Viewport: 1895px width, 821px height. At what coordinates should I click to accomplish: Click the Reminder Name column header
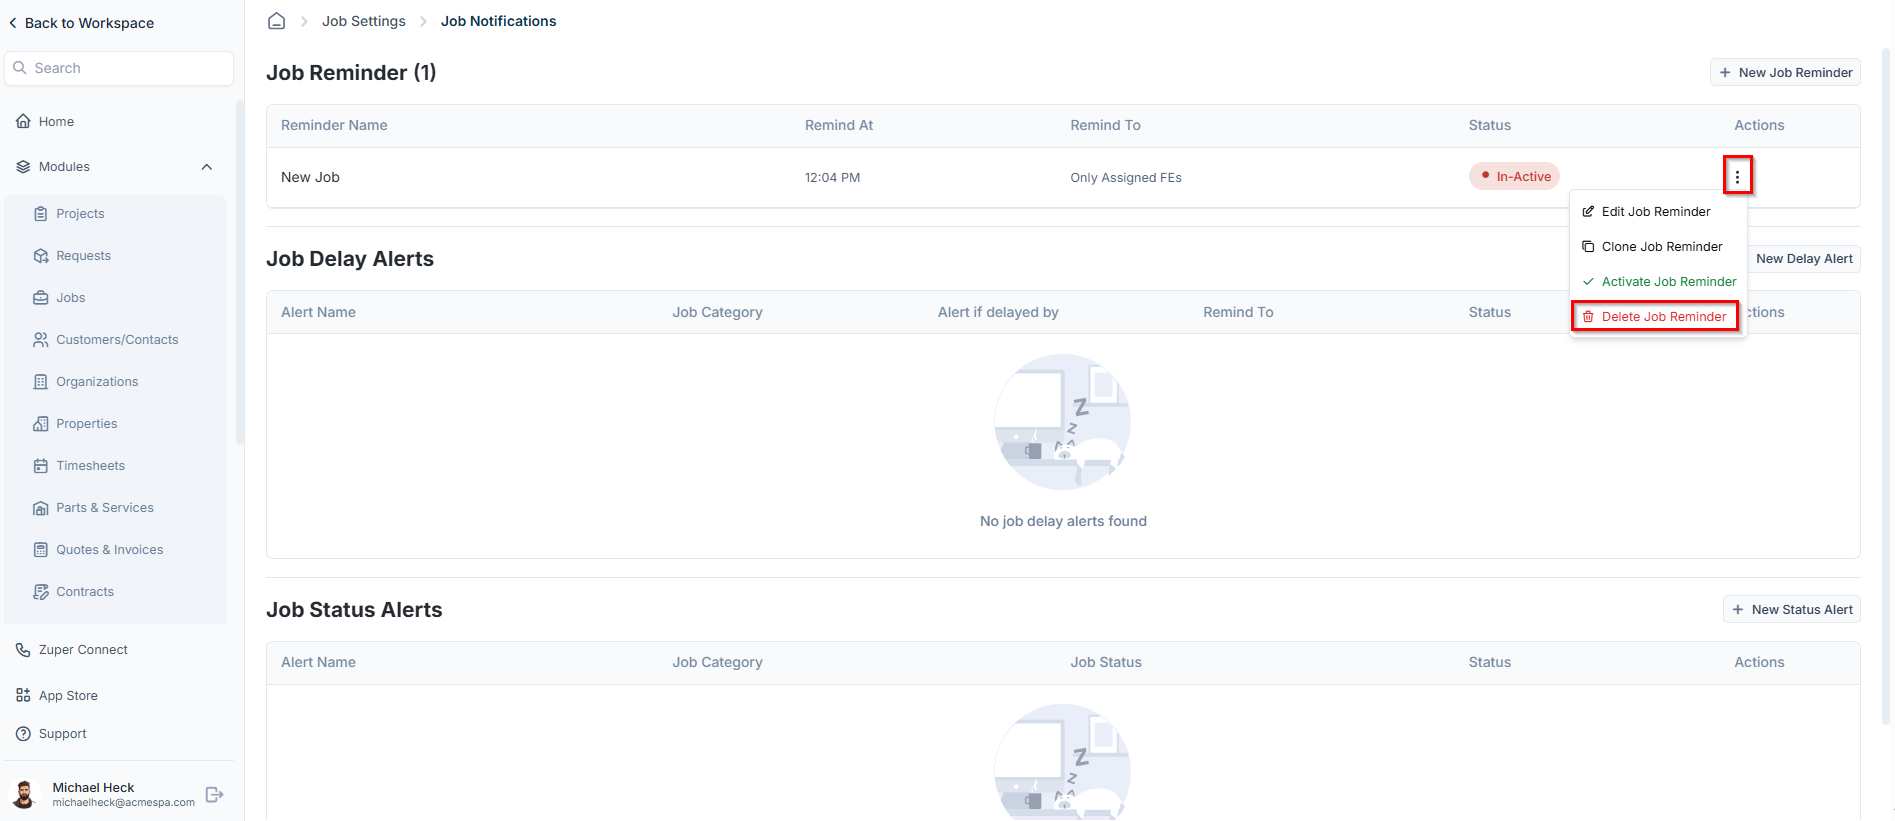tap(334, 125)
